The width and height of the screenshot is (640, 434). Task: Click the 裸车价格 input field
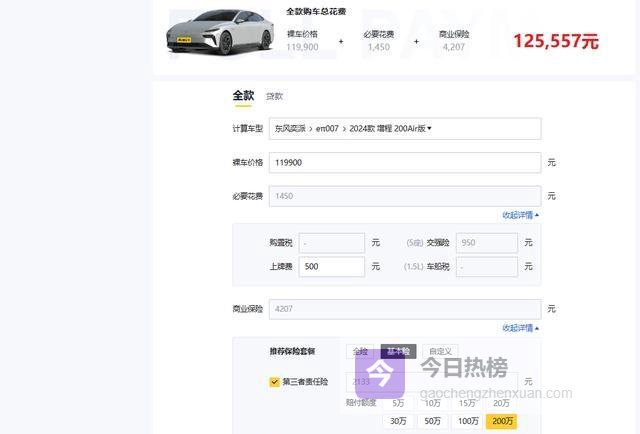[x=404, y=162]
